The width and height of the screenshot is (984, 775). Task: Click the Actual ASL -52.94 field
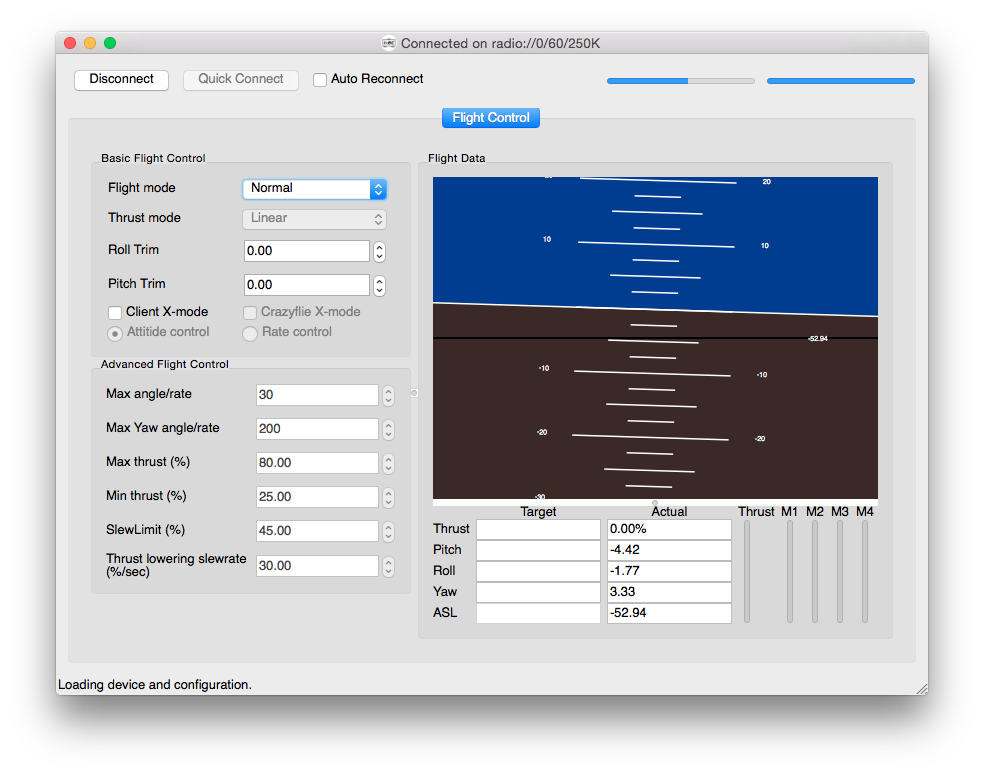tap(669, 613)
